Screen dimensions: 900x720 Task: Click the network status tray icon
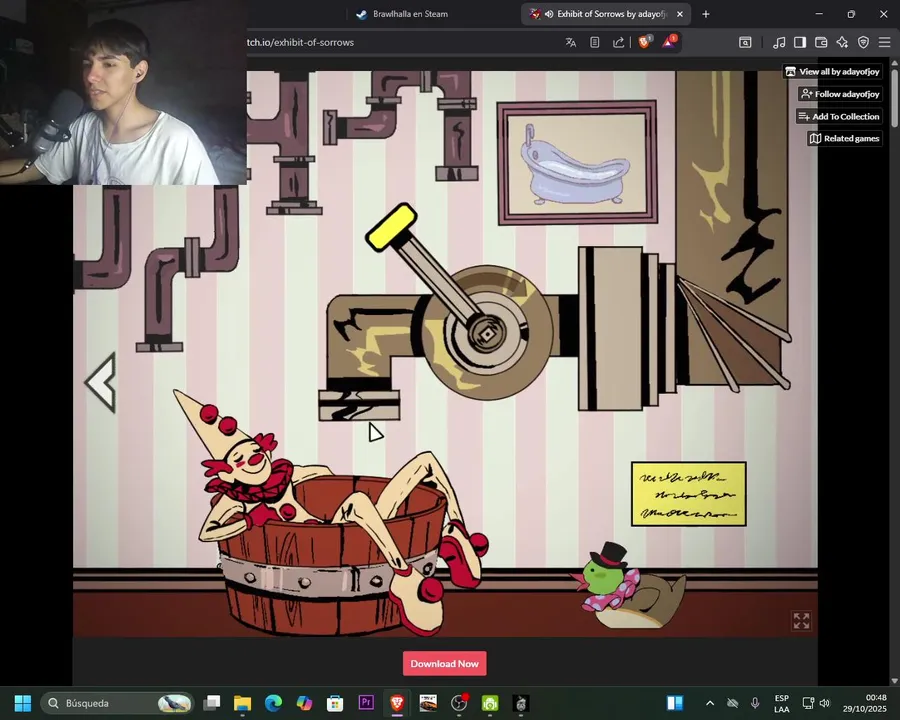(x=808, y=703)
